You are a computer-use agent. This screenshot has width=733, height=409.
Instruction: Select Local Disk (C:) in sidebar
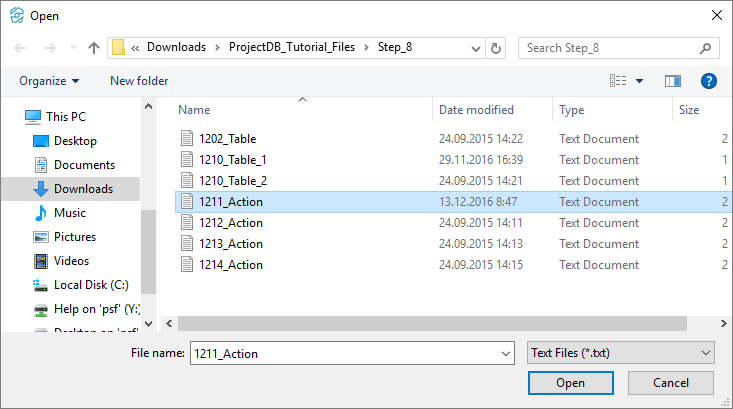pos(91,285)
